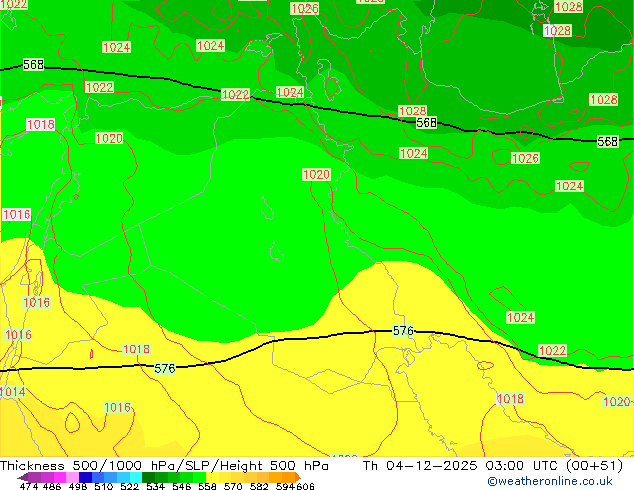
Task: Select the legend value 534
Action: click(x=155, y=486)
